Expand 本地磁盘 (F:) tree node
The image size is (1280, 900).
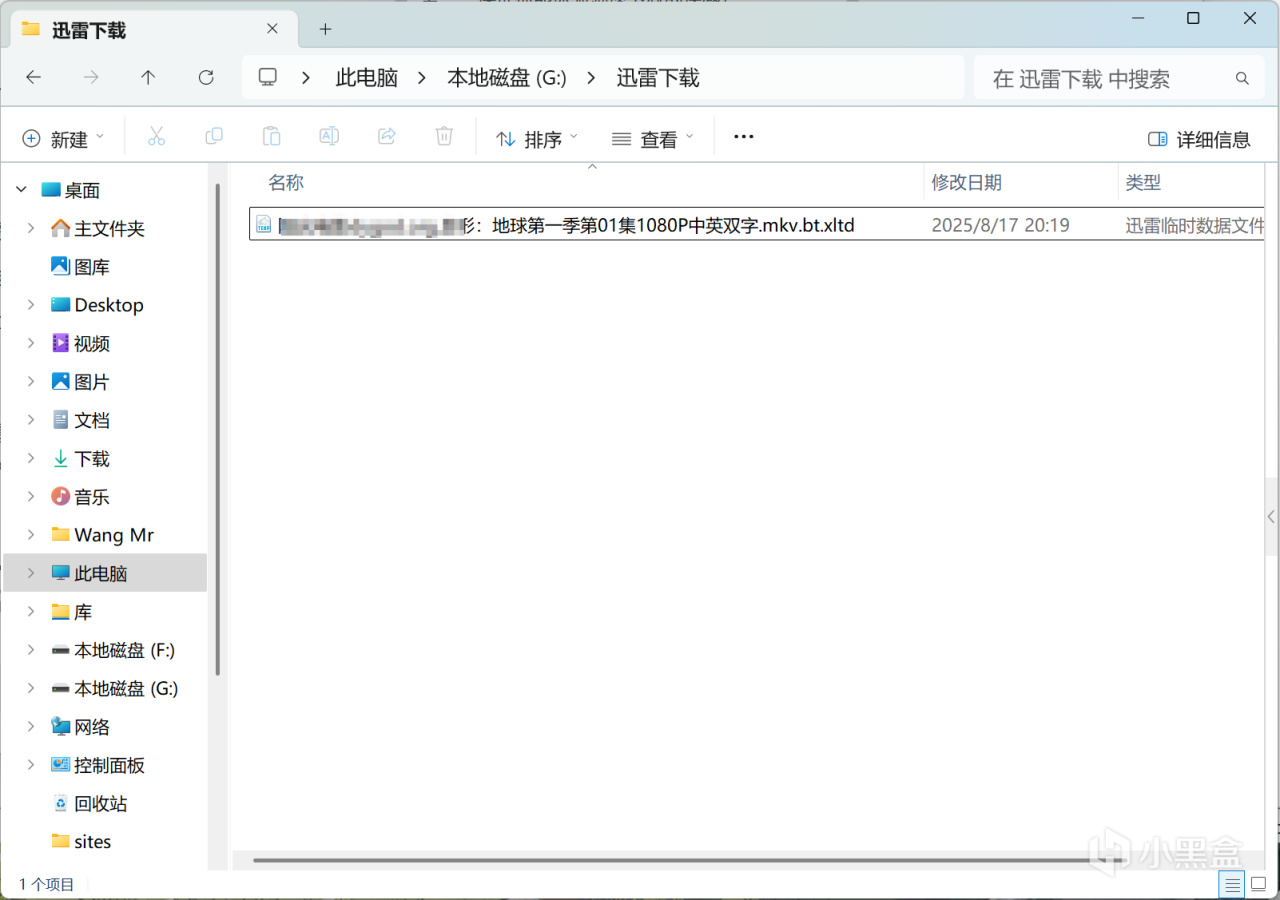pyautogui.click(x=31, y=650)
